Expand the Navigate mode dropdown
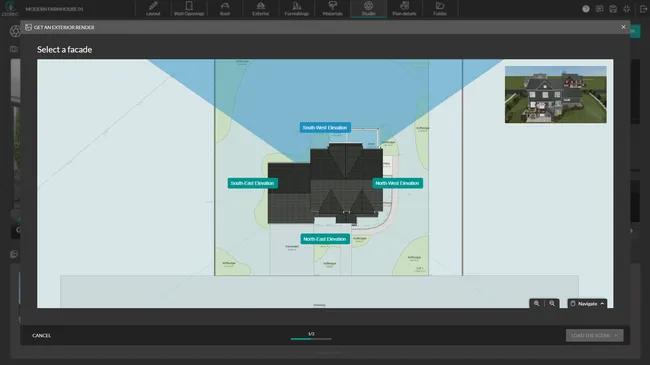 click(587, 304)
